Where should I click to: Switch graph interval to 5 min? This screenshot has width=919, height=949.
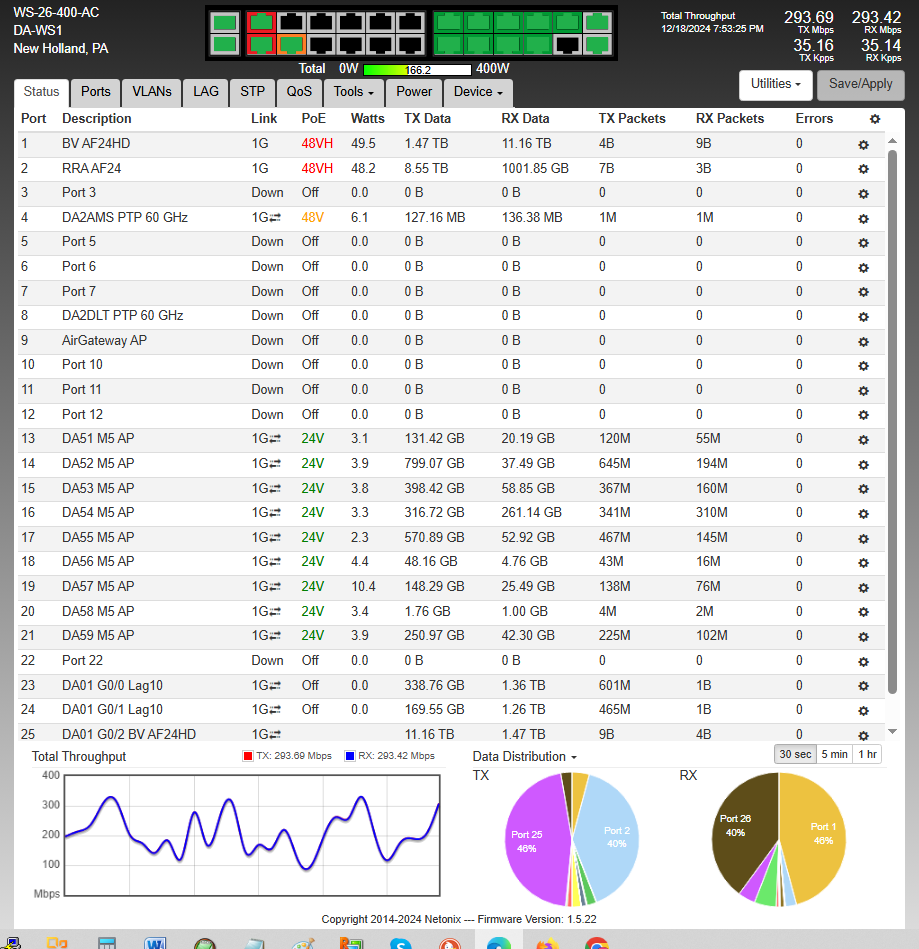(834, 755)
